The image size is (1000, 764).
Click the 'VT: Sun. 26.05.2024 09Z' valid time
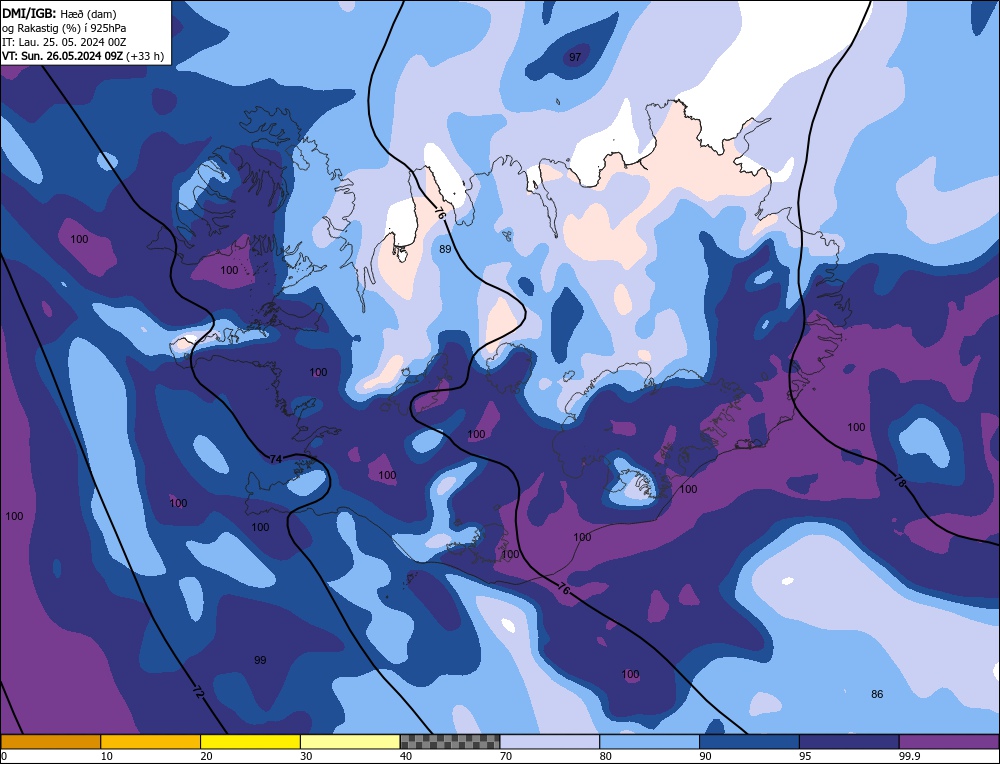point(62,56)
